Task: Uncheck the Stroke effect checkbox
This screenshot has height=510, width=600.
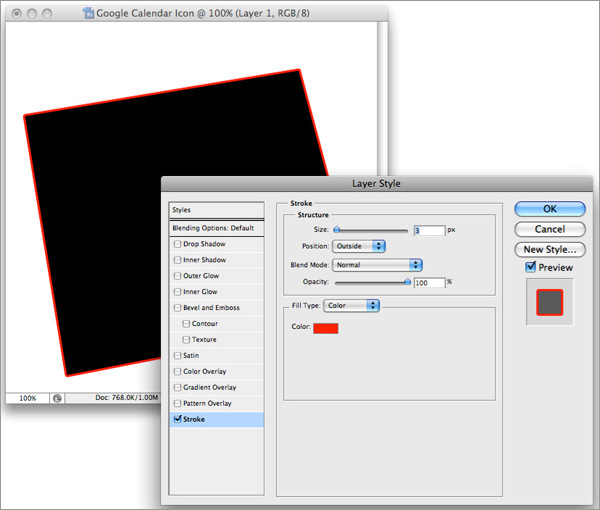Action: [178, 419]
